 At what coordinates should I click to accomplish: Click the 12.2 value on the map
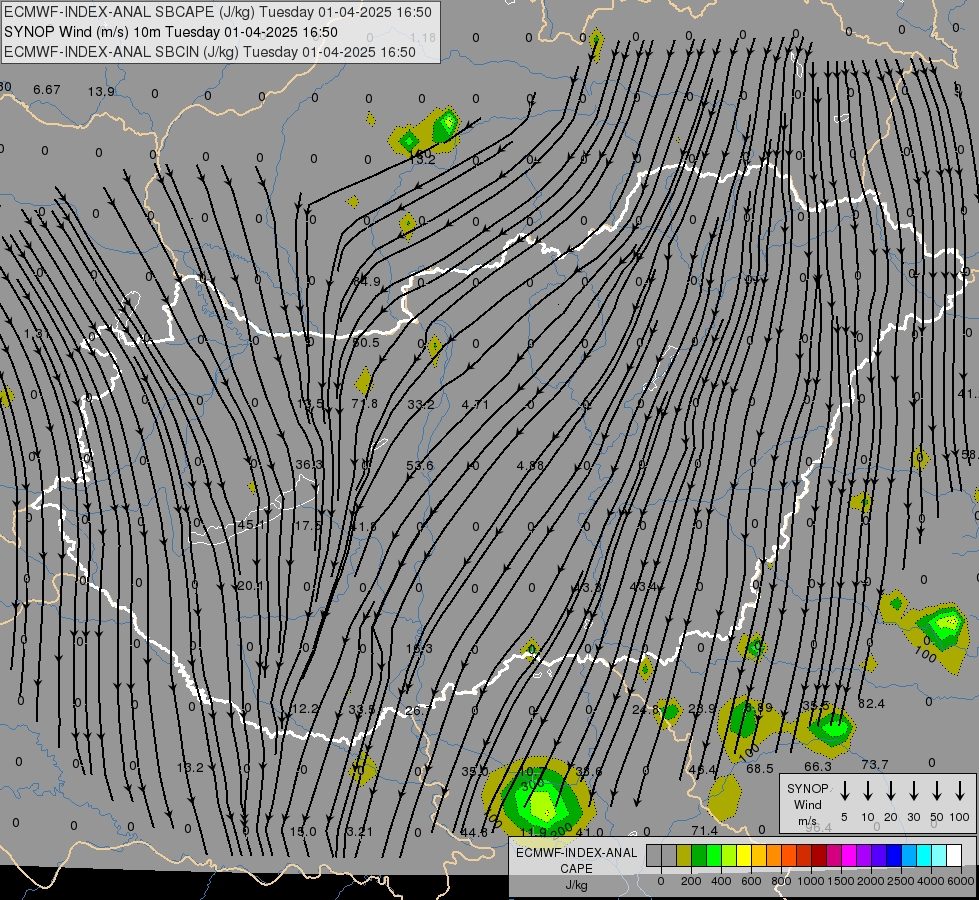[x=305, y=708]
